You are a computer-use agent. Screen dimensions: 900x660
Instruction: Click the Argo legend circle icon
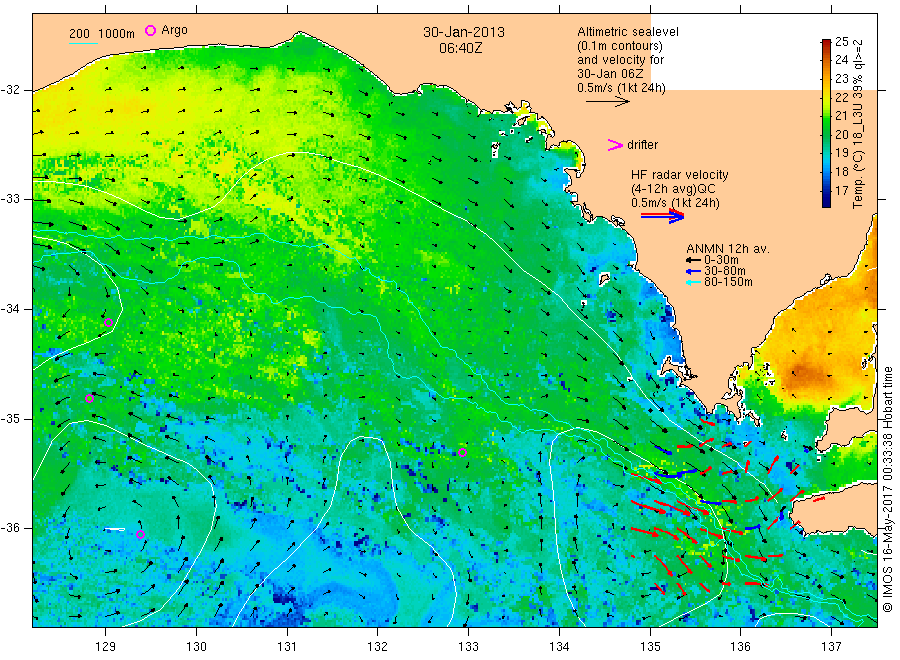tap(150, 30)
